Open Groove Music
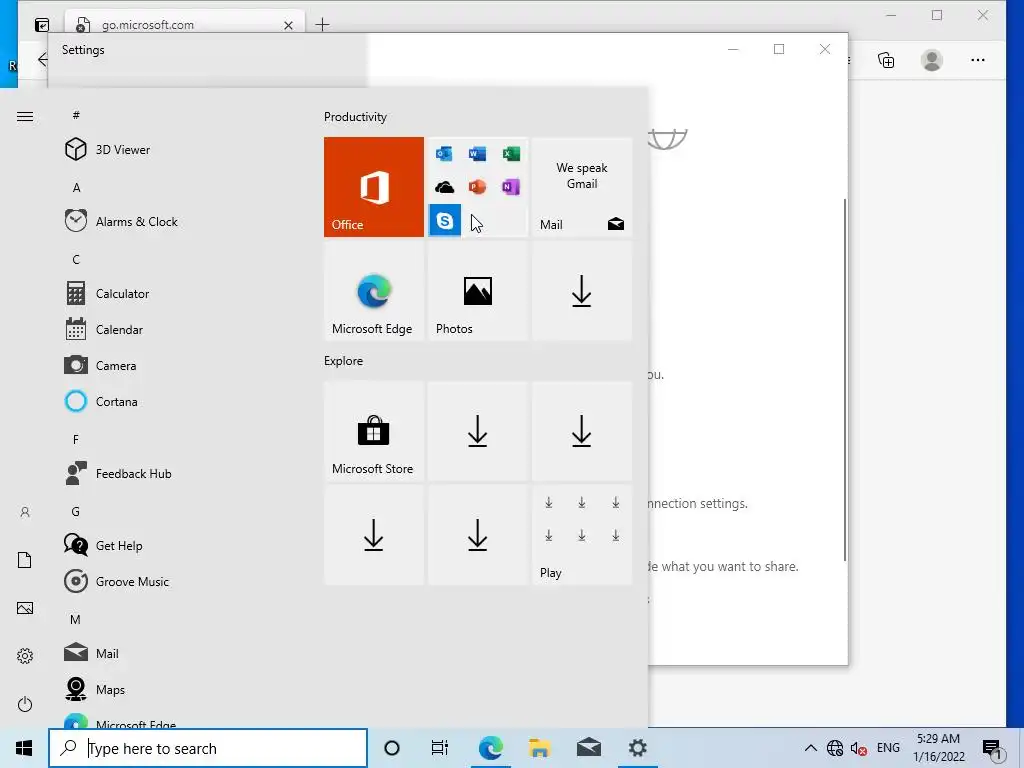Viewport: 1024px width, 768px height. pyautogui.click(x=178, y=581)
